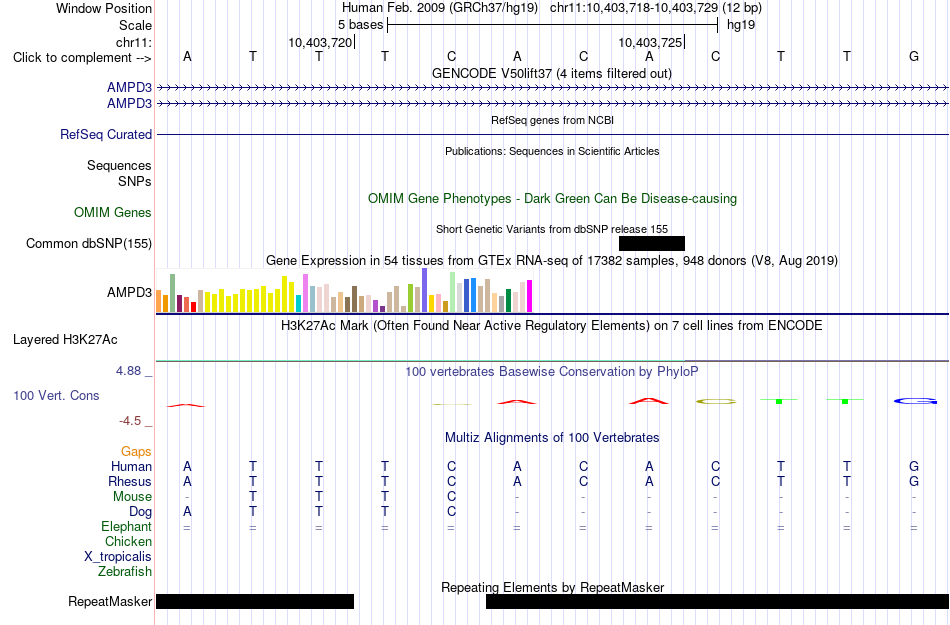Click the RefSeq Curated track label

106,134
